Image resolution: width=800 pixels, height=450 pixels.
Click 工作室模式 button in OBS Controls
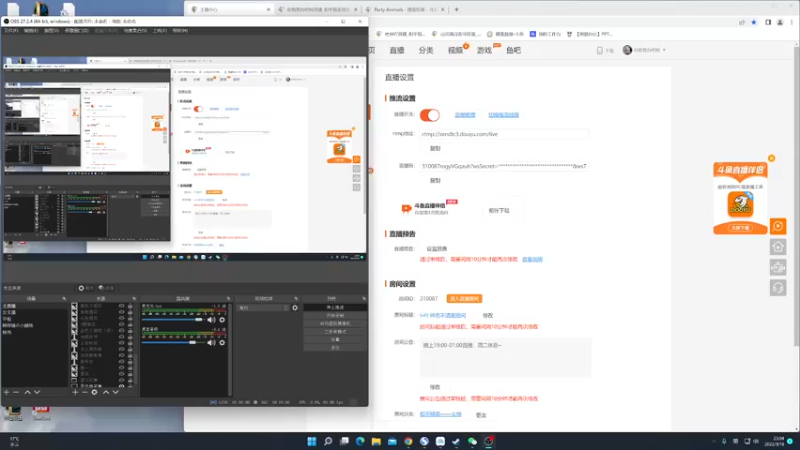335,332
